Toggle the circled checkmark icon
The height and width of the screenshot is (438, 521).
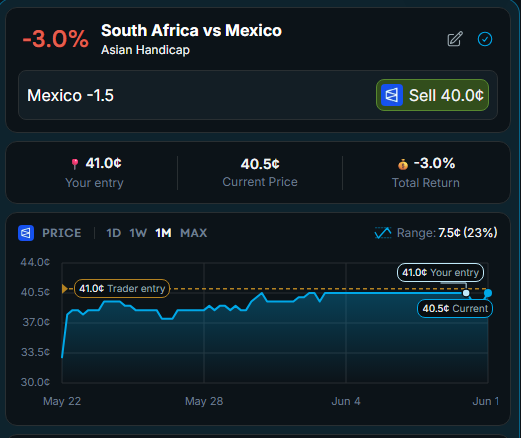click(x=485, y=39)
